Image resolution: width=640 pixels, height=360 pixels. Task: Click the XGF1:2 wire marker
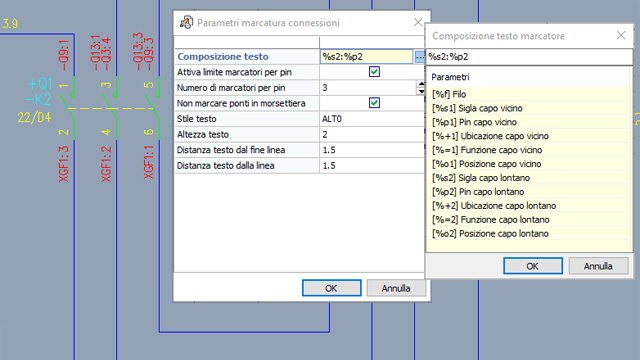(x=106, y=164)
